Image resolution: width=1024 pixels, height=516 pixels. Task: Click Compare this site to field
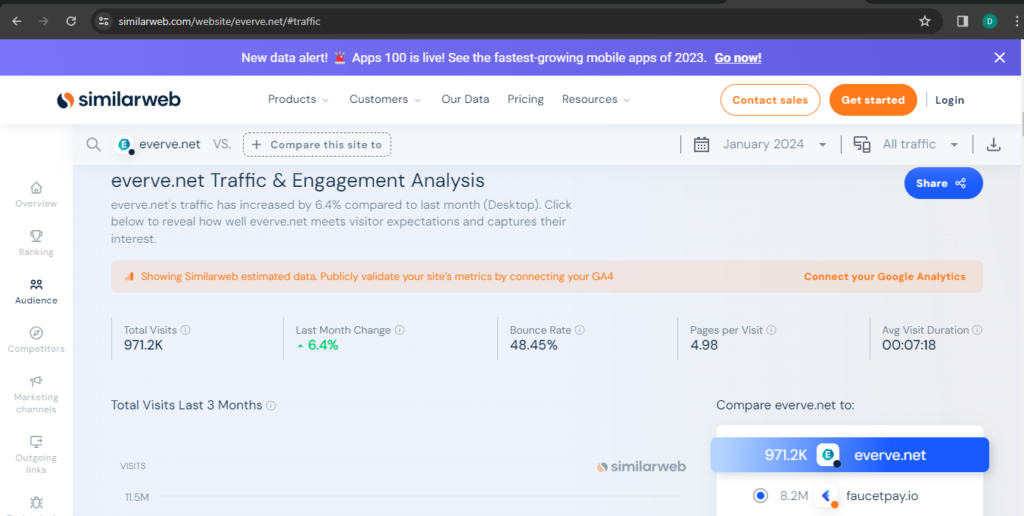[x=317, y=145]
